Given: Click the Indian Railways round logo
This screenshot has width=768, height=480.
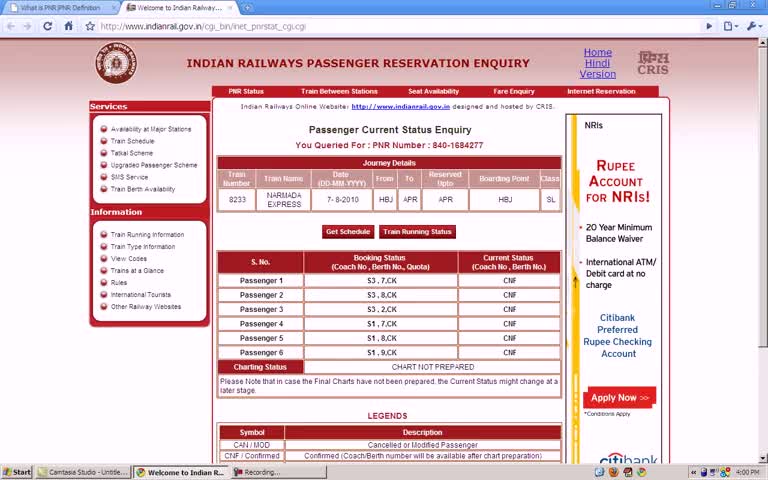Looking at the screenshot, I should click(116, 63).
